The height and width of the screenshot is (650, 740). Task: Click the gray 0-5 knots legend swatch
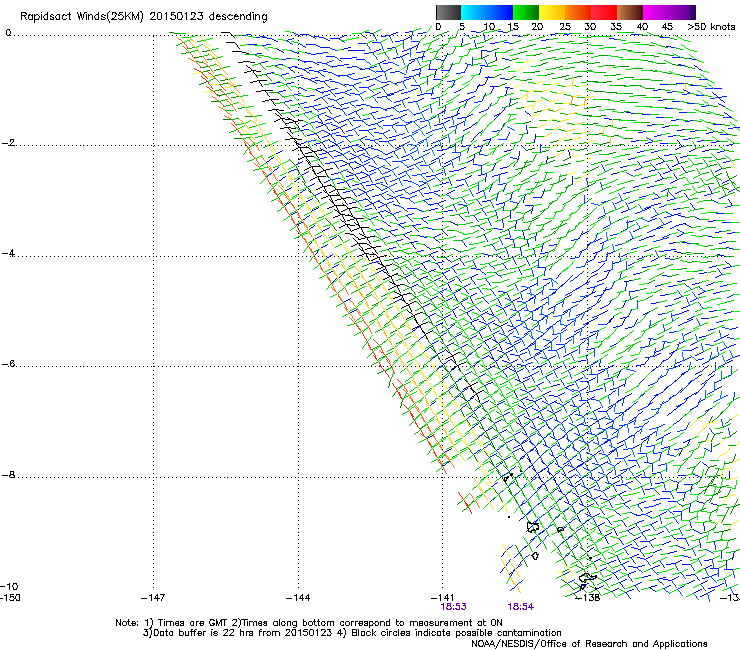tap(448, 12)
